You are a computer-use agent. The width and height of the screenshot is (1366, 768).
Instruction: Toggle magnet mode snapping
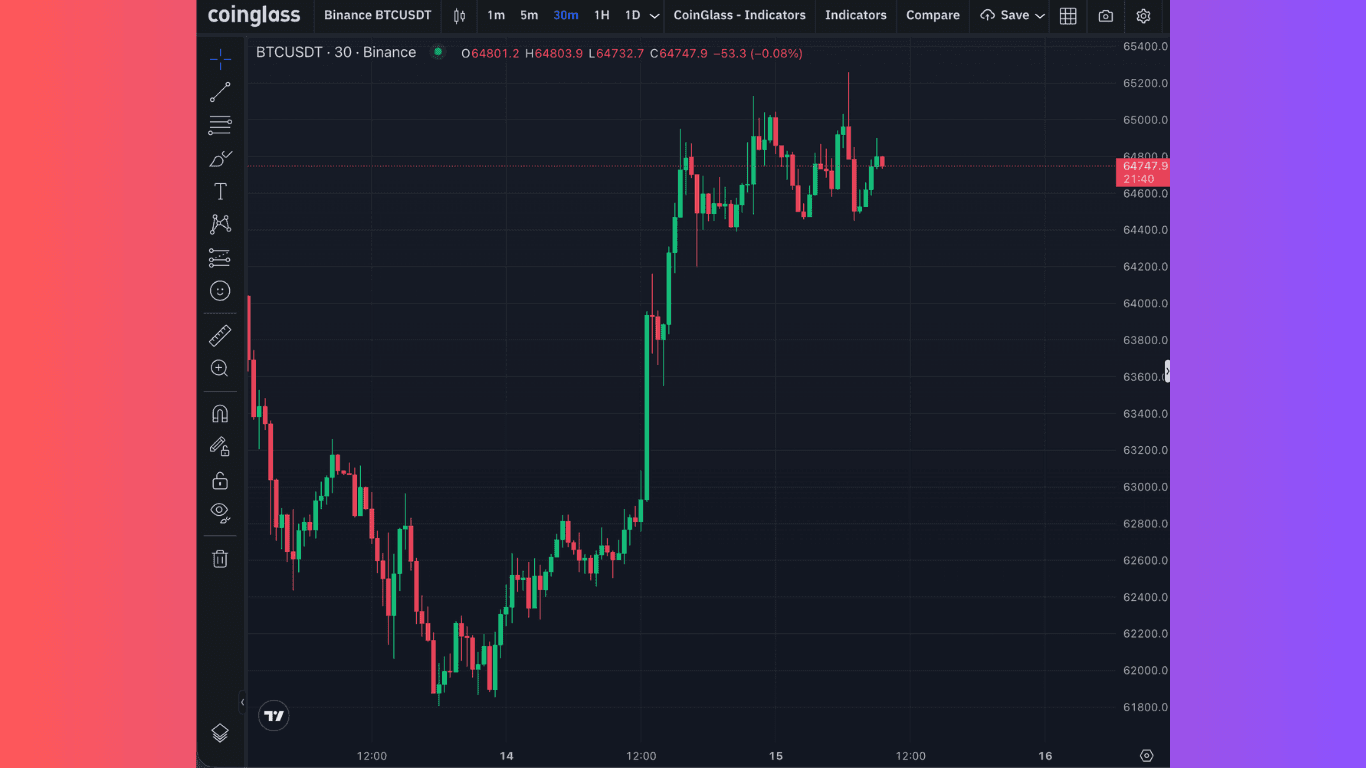(x=220, y=413)
